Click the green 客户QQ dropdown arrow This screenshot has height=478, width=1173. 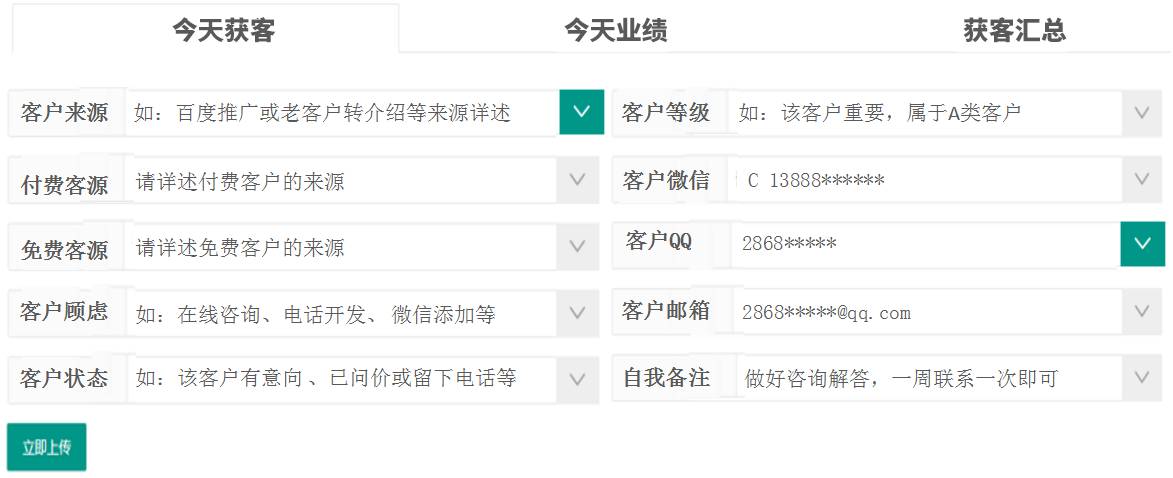pos(1143,244)
